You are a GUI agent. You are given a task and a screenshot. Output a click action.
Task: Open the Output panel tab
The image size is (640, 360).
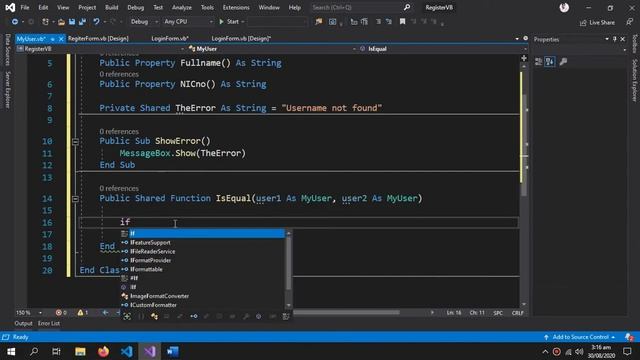click(23, 323)
